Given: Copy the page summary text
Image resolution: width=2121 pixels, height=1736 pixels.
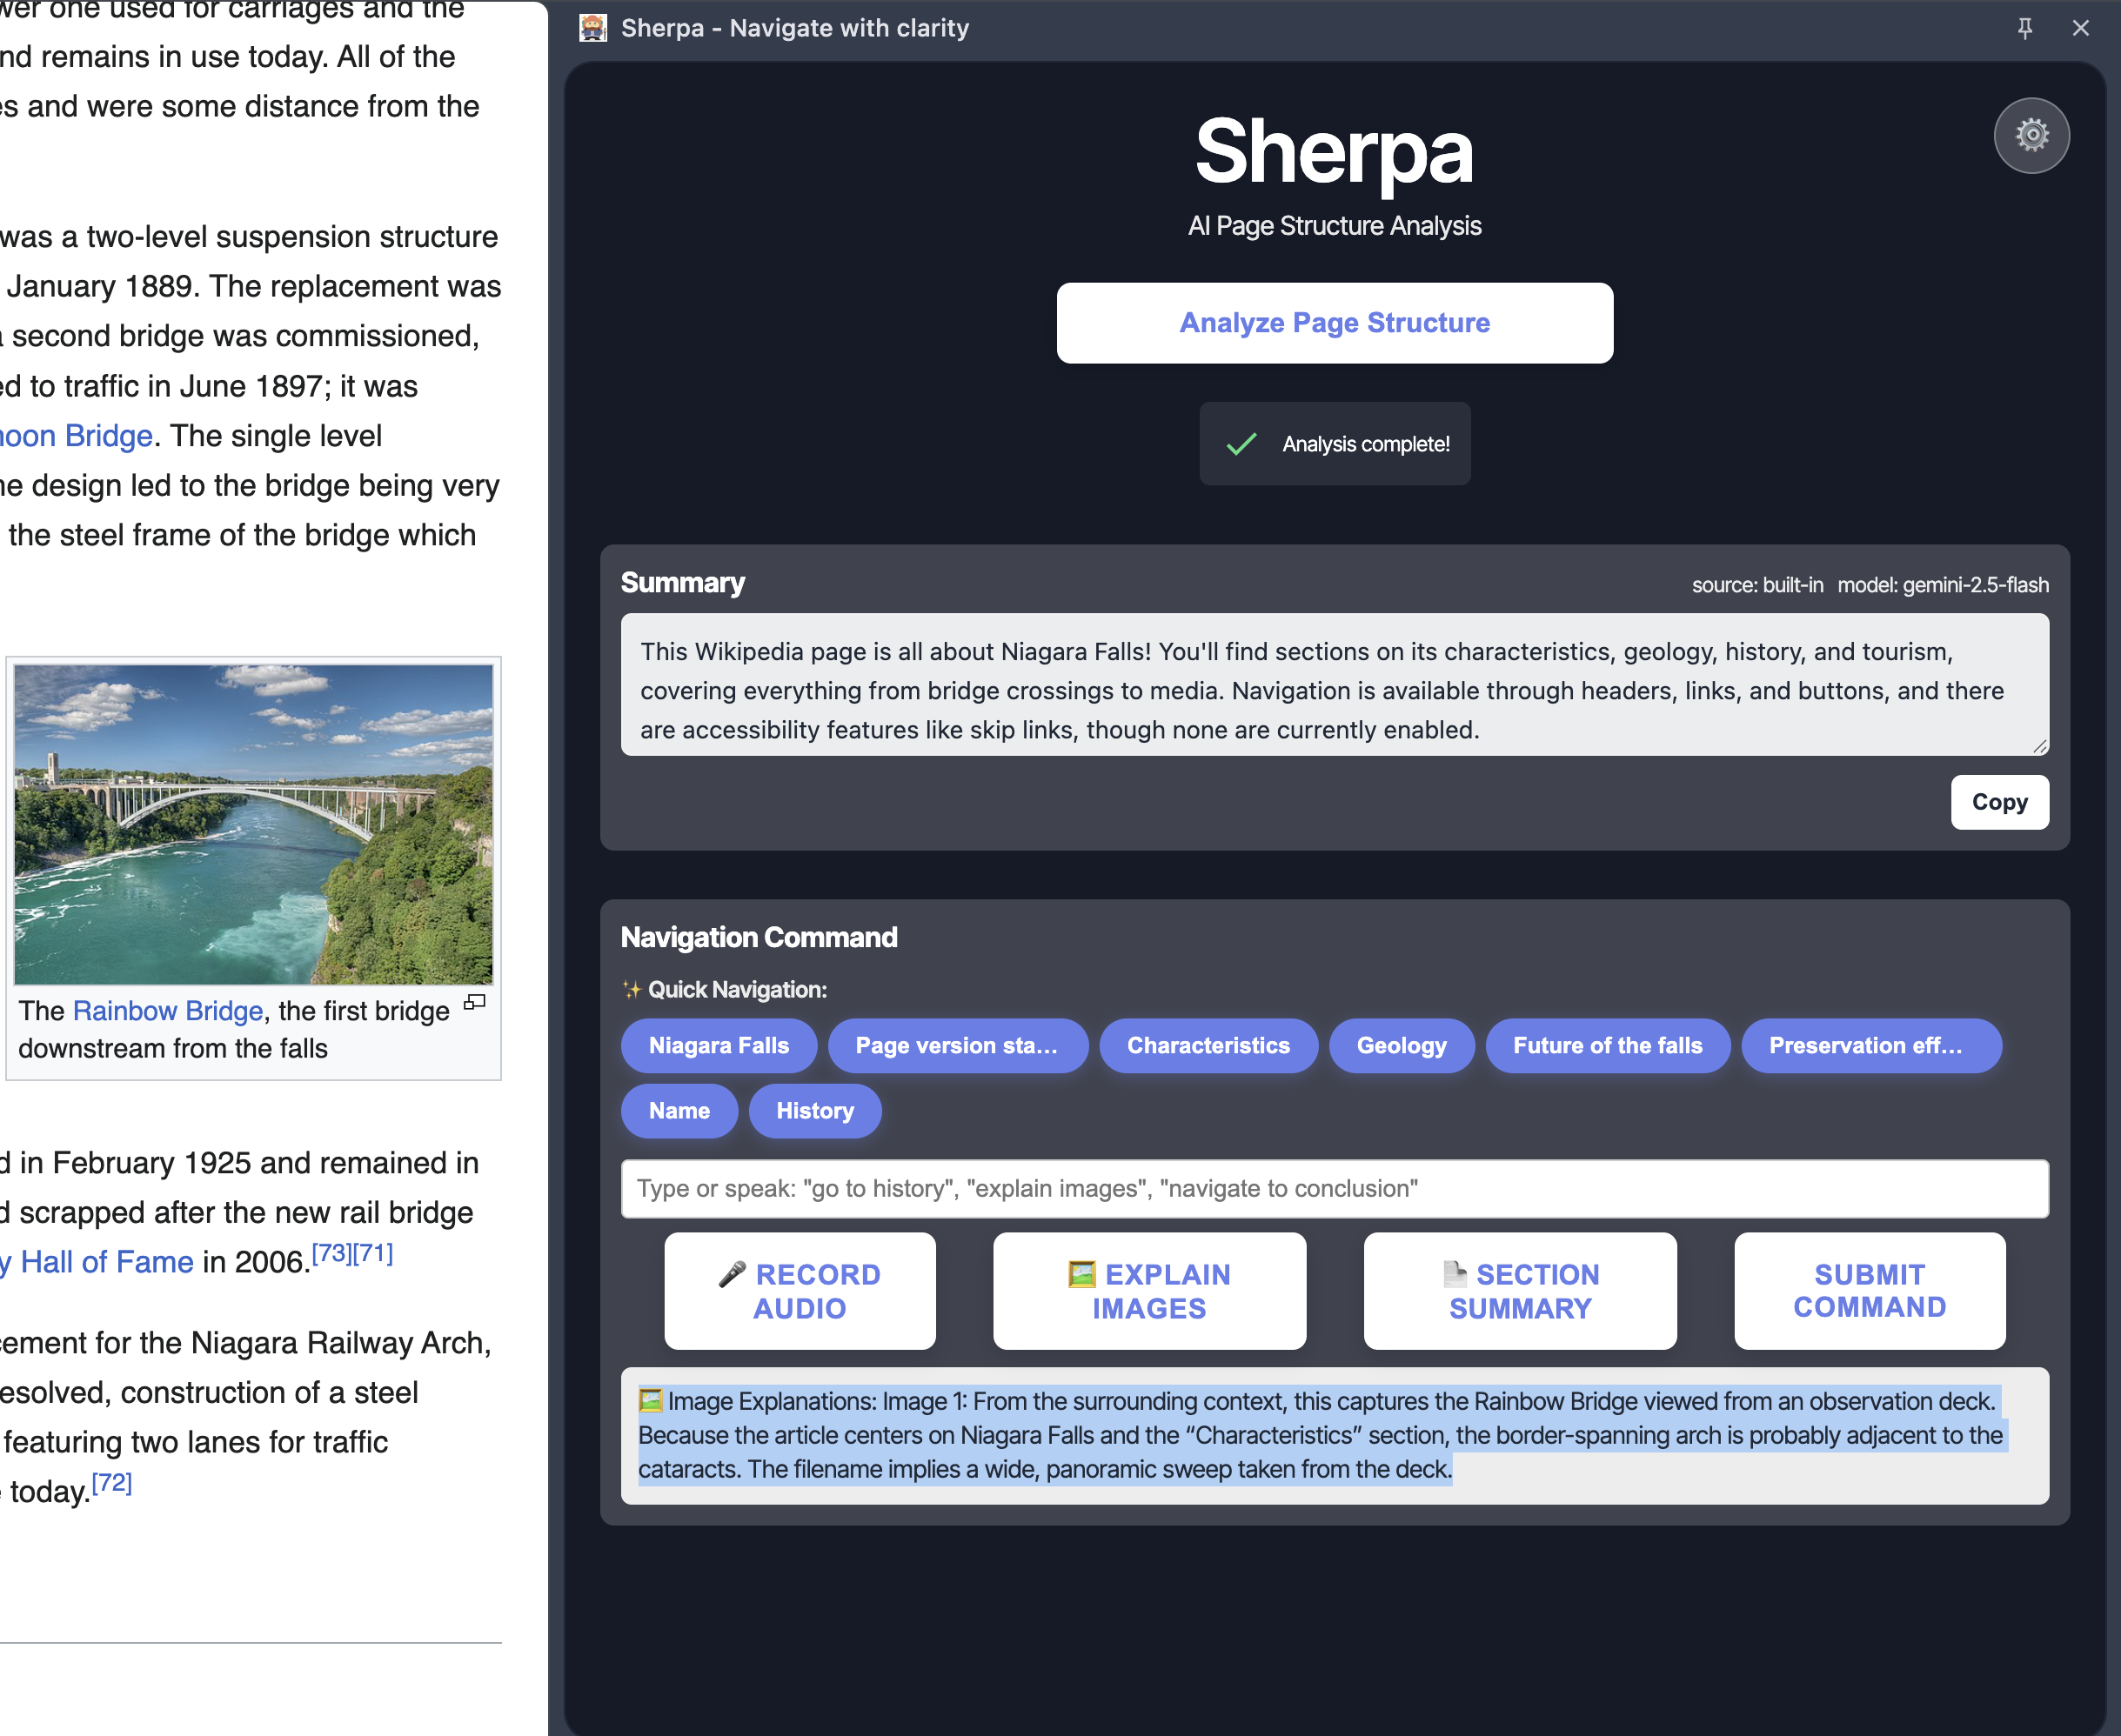Looking at the screenshot, I should (1998, 802).
